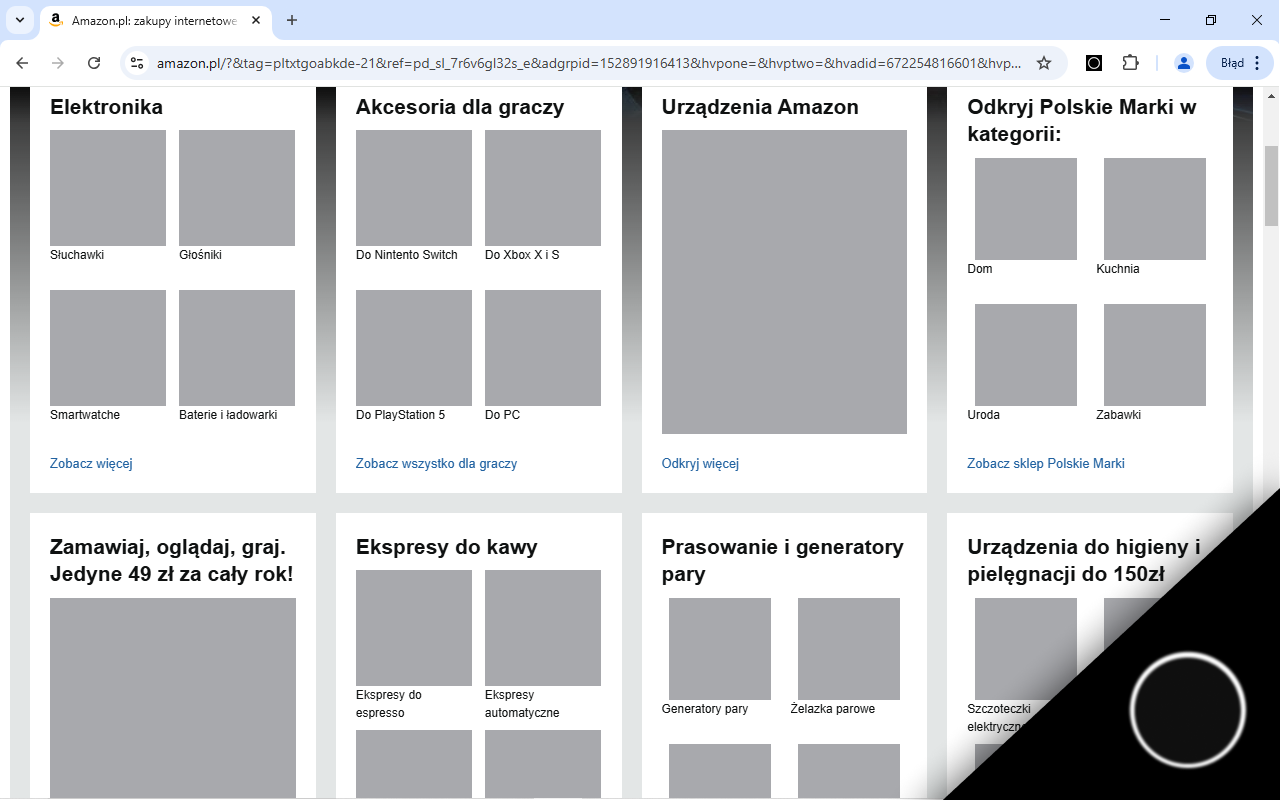Image resolution: width=1280 pixels, height=800 pixels.
Task: Open the Słuchawki thumbnail image
Action: (108, 188)
